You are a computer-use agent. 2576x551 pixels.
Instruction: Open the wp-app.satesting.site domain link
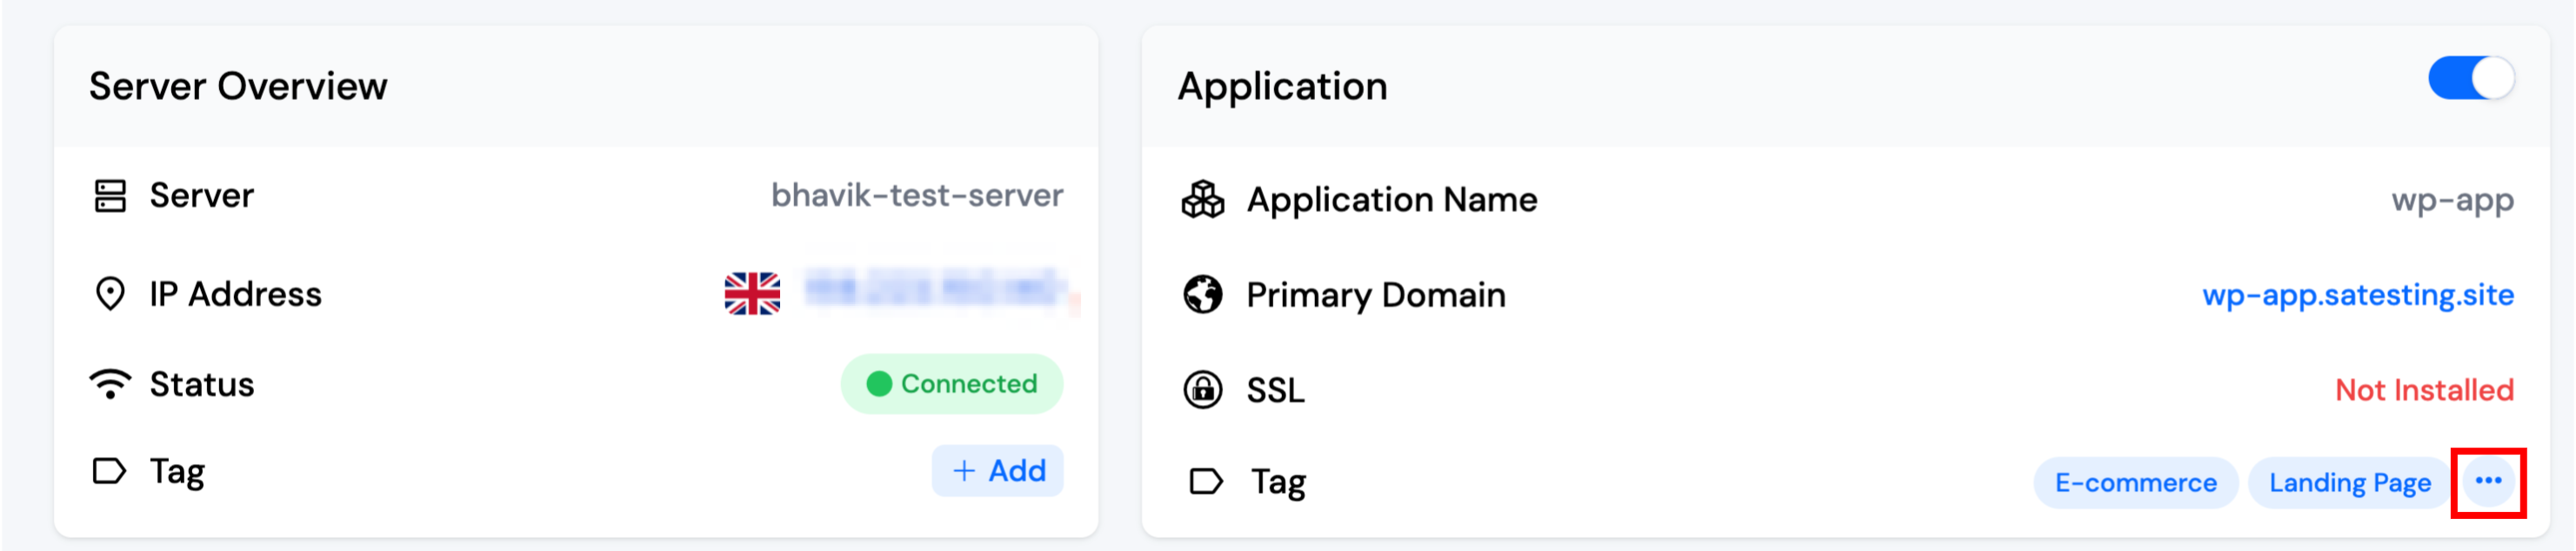click(x=2357, y=295)
